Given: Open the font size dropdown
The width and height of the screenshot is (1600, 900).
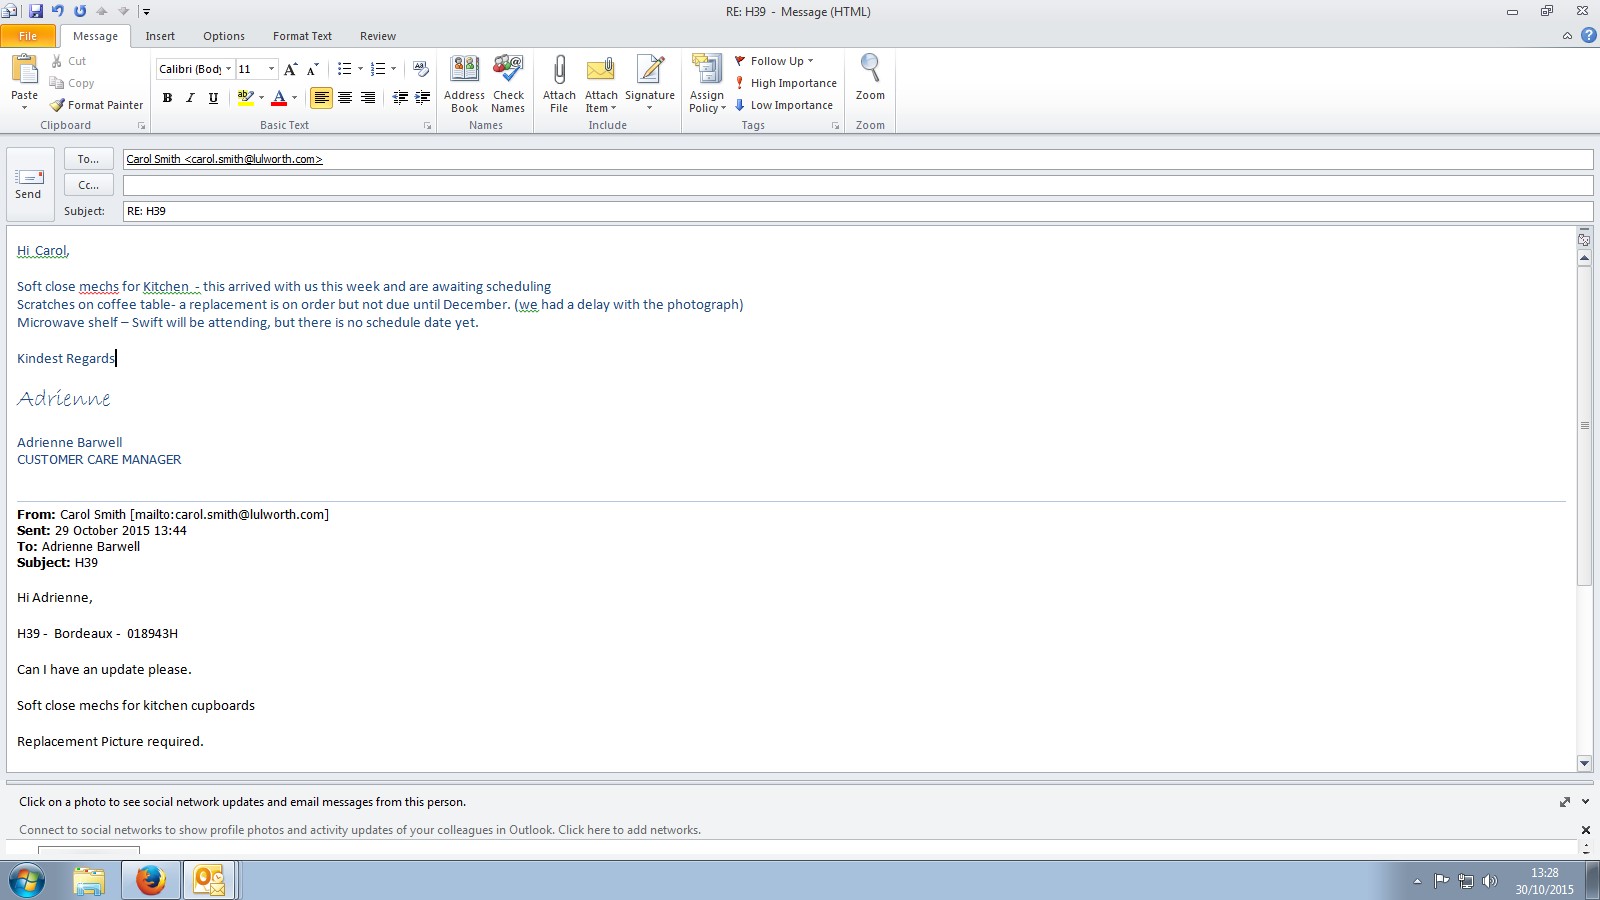Looking at the screenshot, I should coord(271,69).
